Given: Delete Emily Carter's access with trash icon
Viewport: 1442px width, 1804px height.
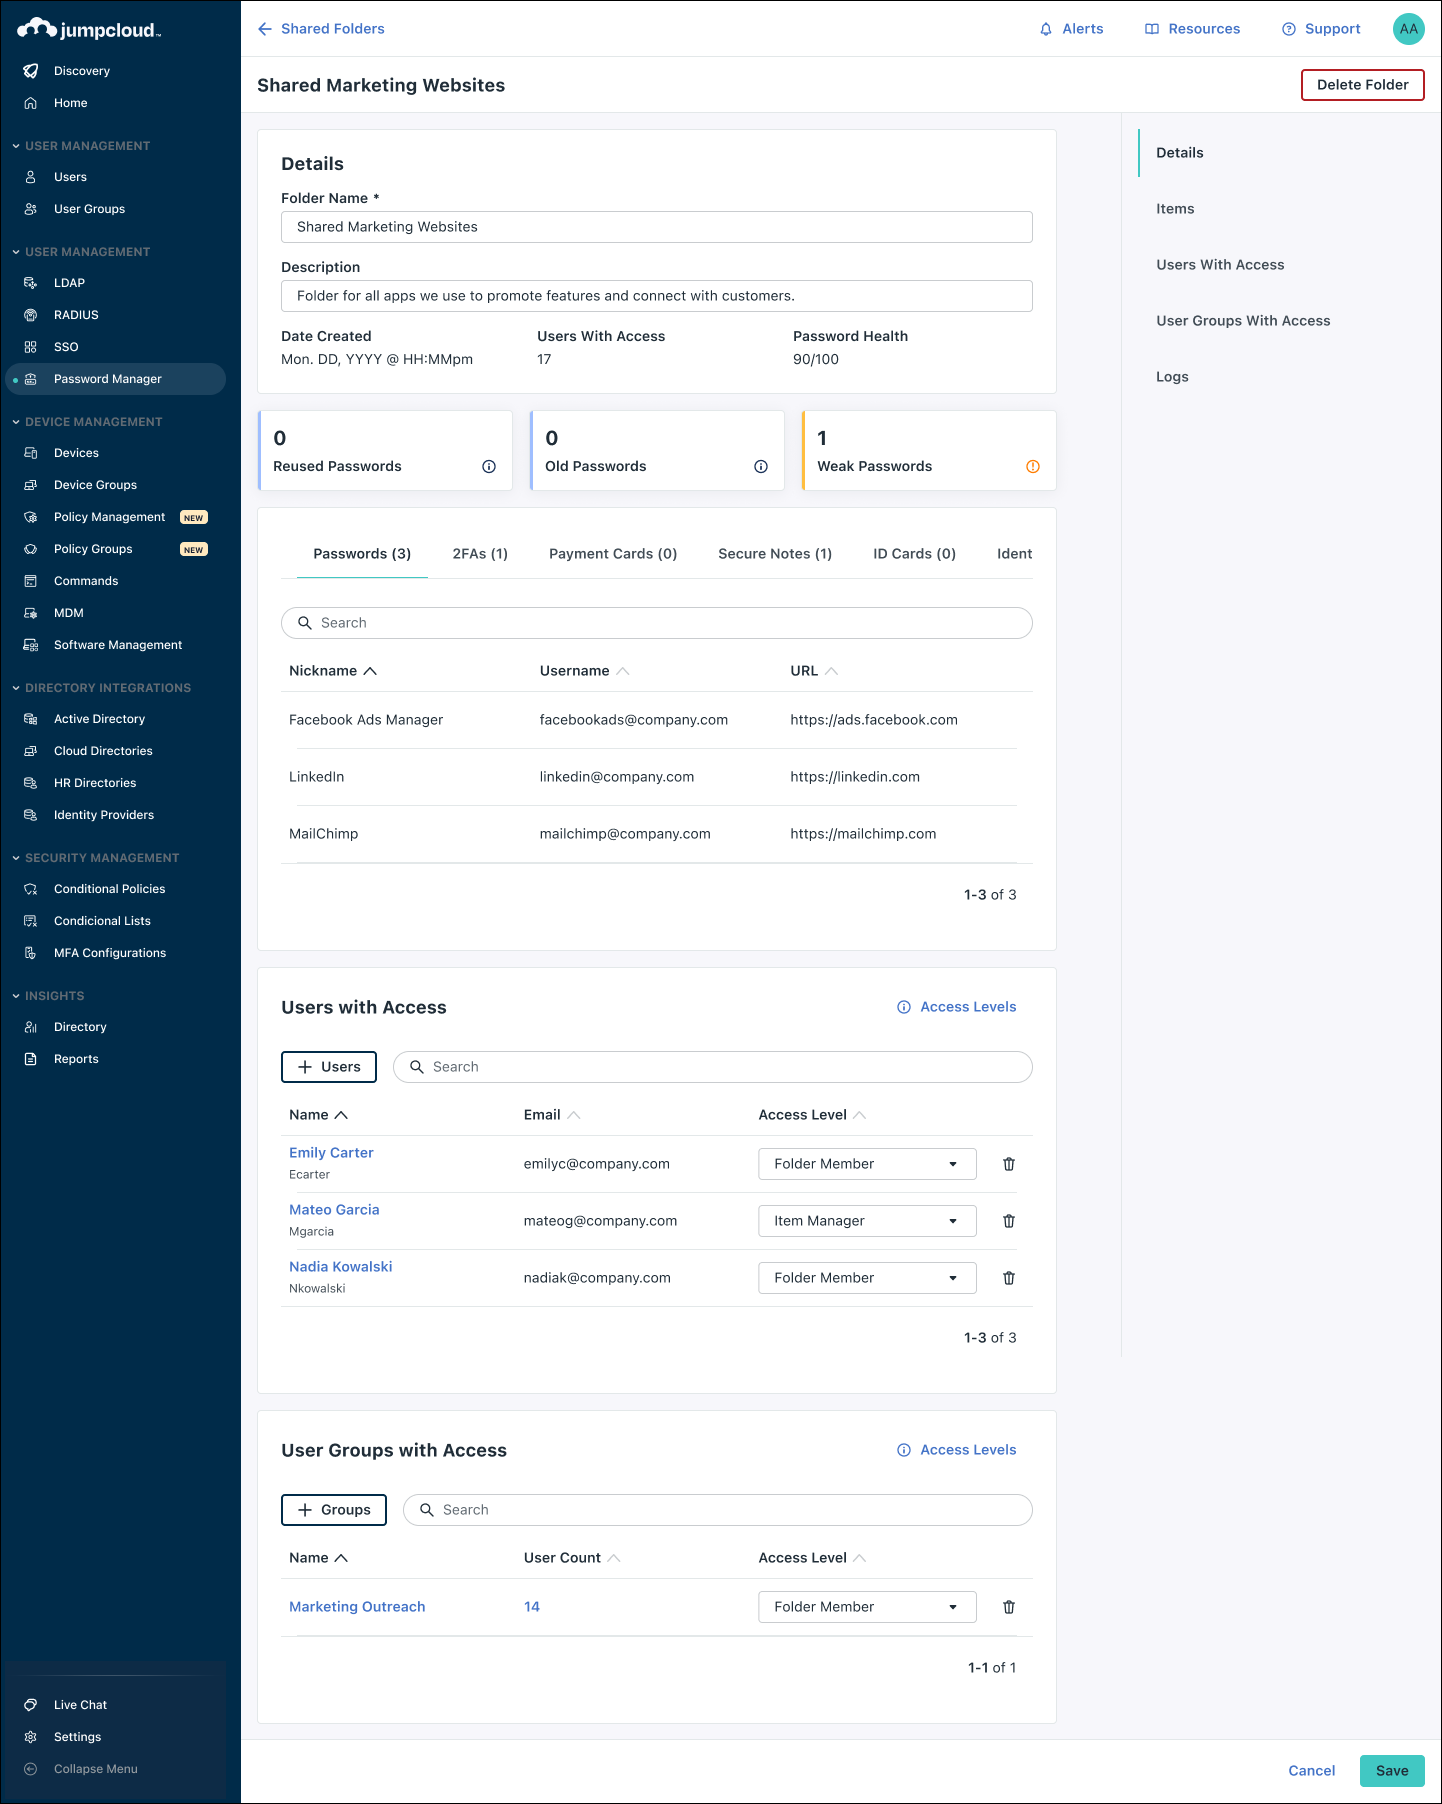Looking at the screenshot, I should pyautogui.click(x=1008, y=1164).
